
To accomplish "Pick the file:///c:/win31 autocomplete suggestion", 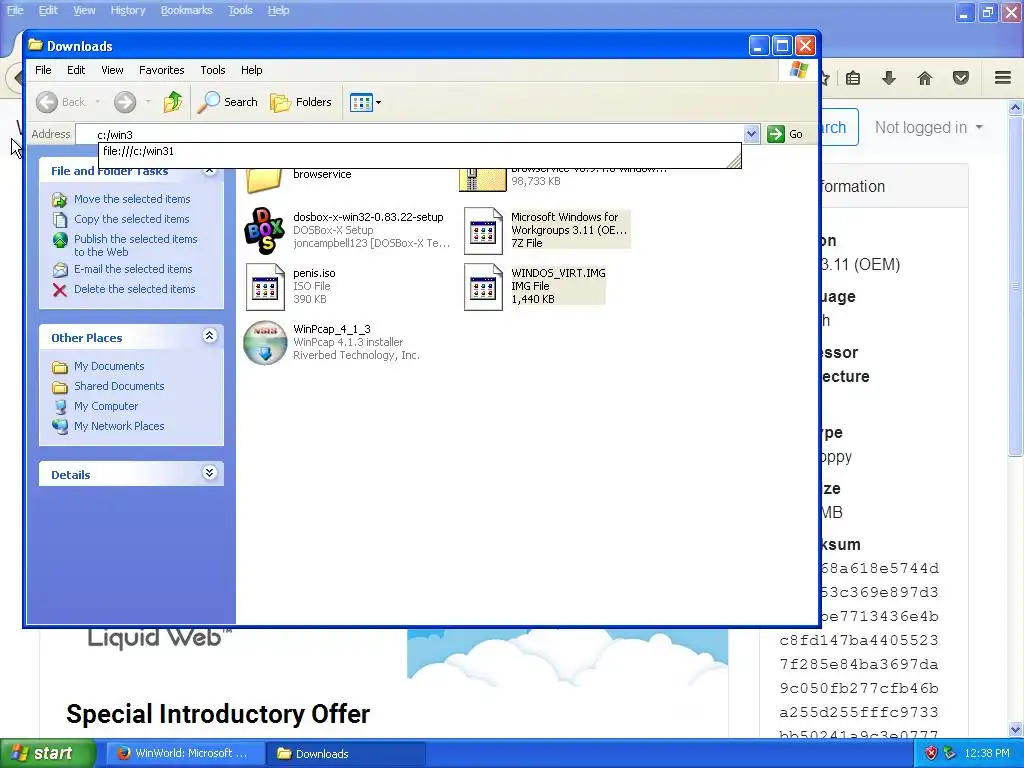I will (x=418, y=152).
